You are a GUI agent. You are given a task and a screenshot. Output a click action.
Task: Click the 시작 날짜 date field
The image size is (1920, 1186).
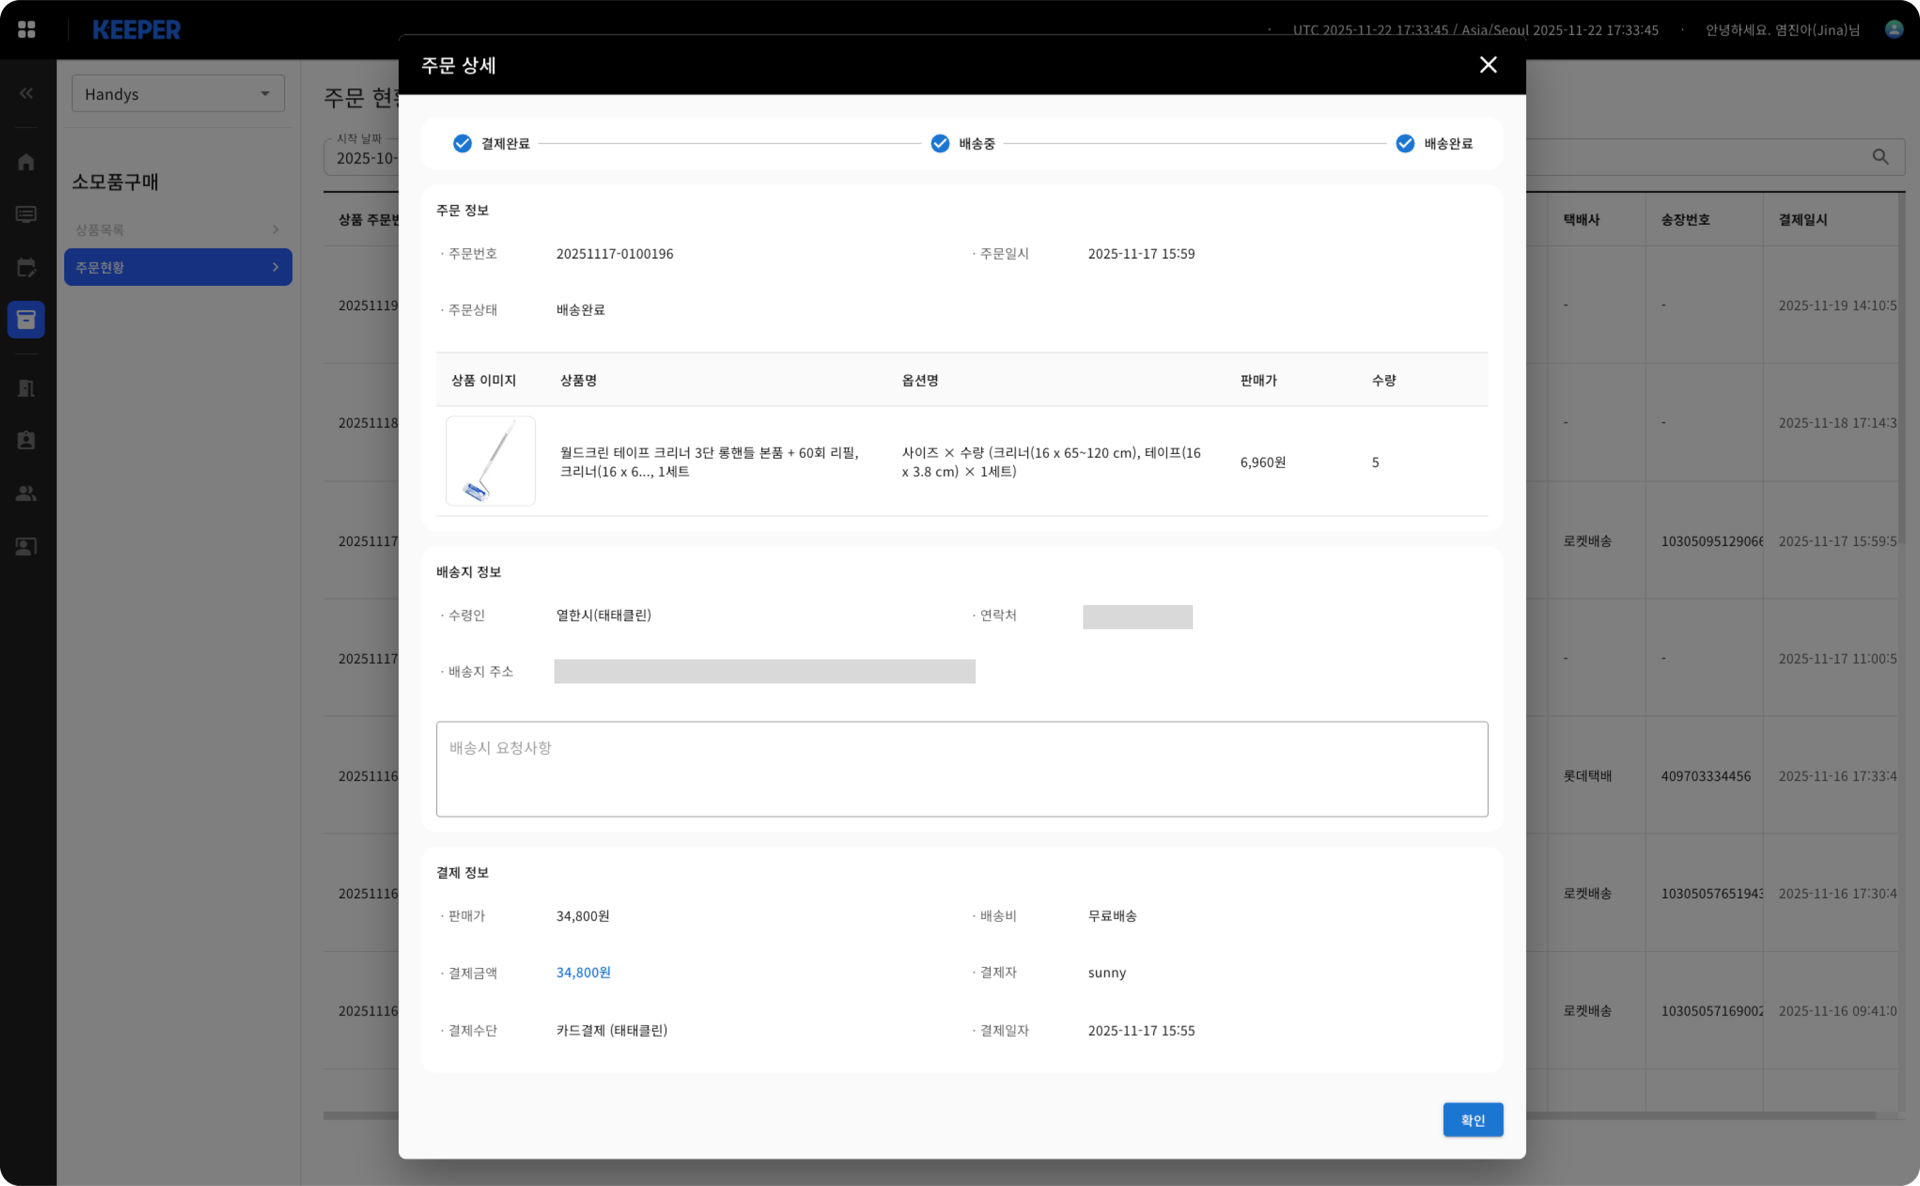click(x=362, y=158)
